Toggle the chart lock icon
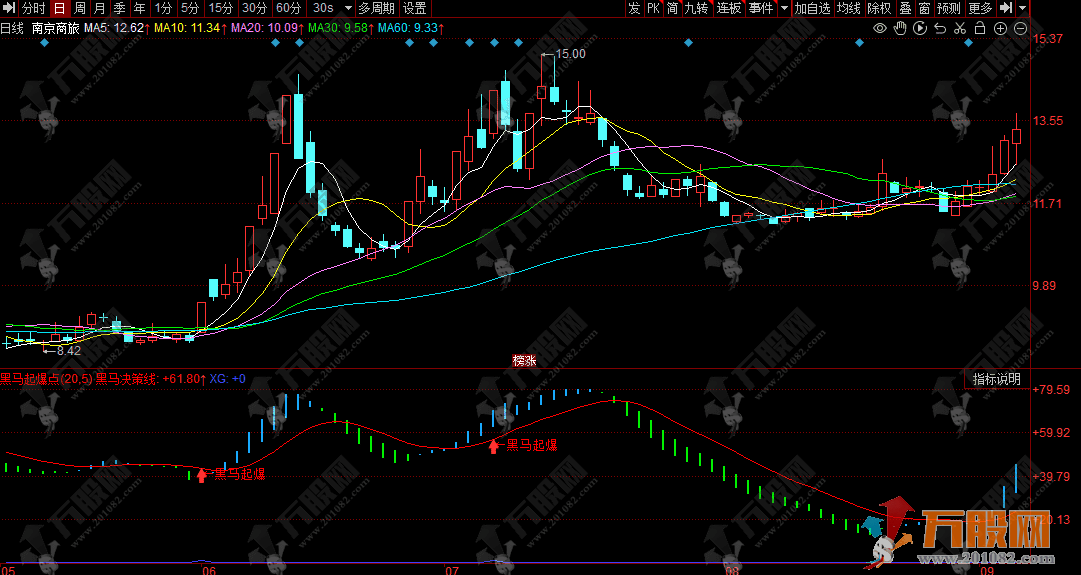The image size is (1081, 575). (x=980, y=28)
